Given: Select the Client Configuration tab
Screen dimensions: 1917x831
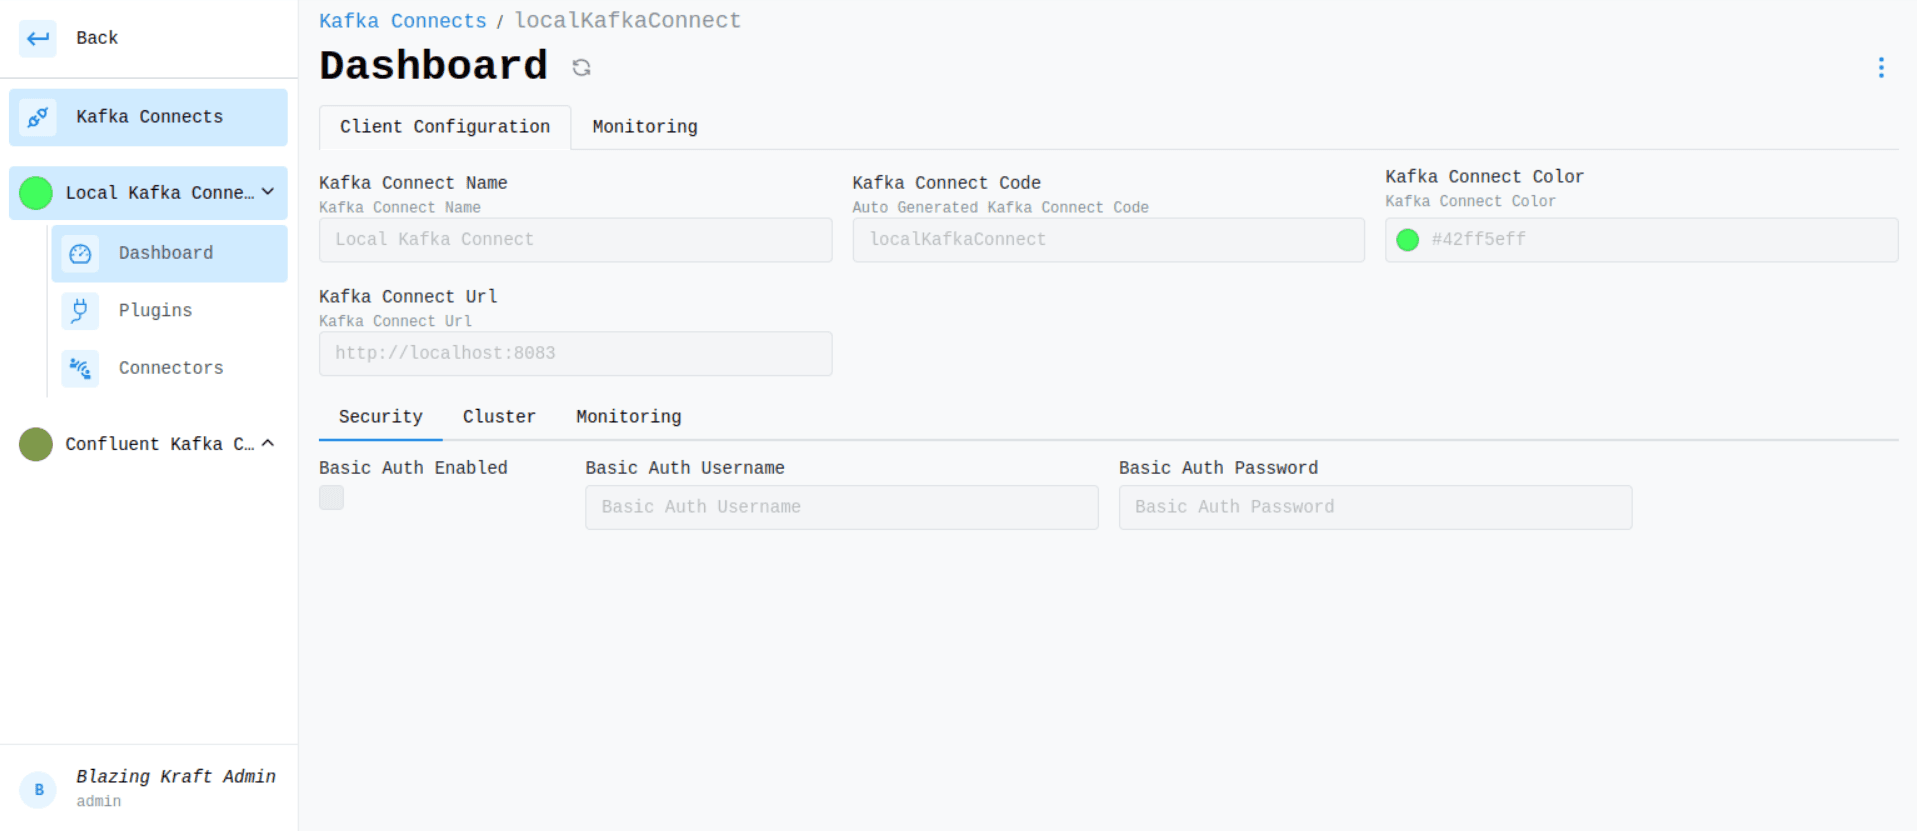Looking at the screenshot, I should [444, 127].
